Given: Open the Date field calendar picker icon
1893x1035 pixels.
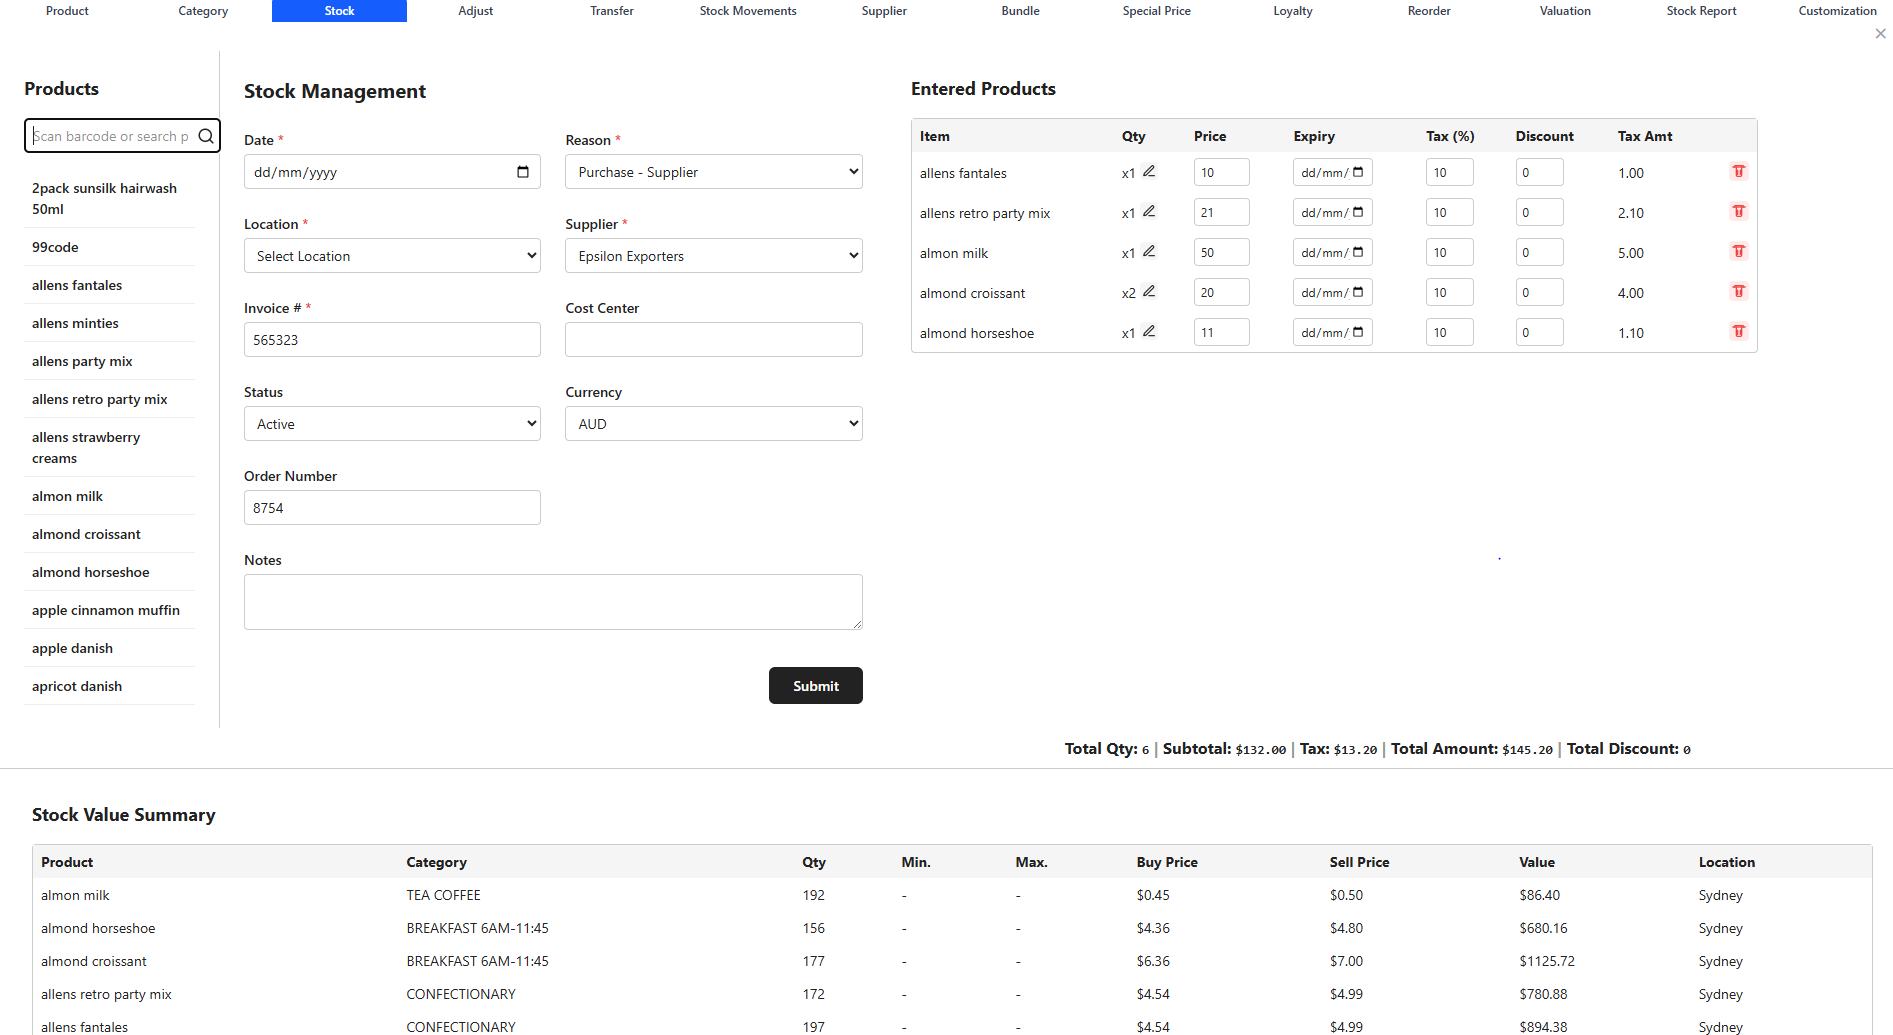Looking at the screenshot, I should [x=523, y=172].
